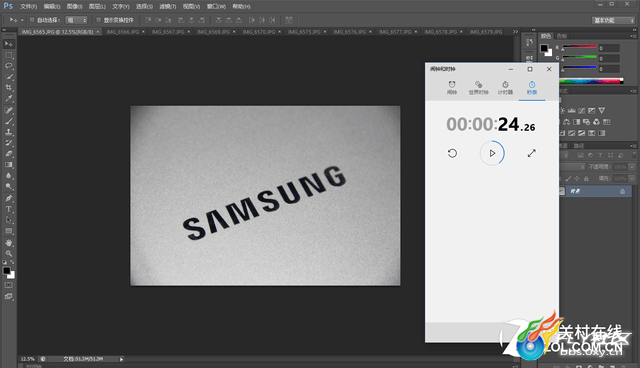Switch to the Timer tab in the clock app
Viewport: 640px width, 368px height.
click(505, 88)
